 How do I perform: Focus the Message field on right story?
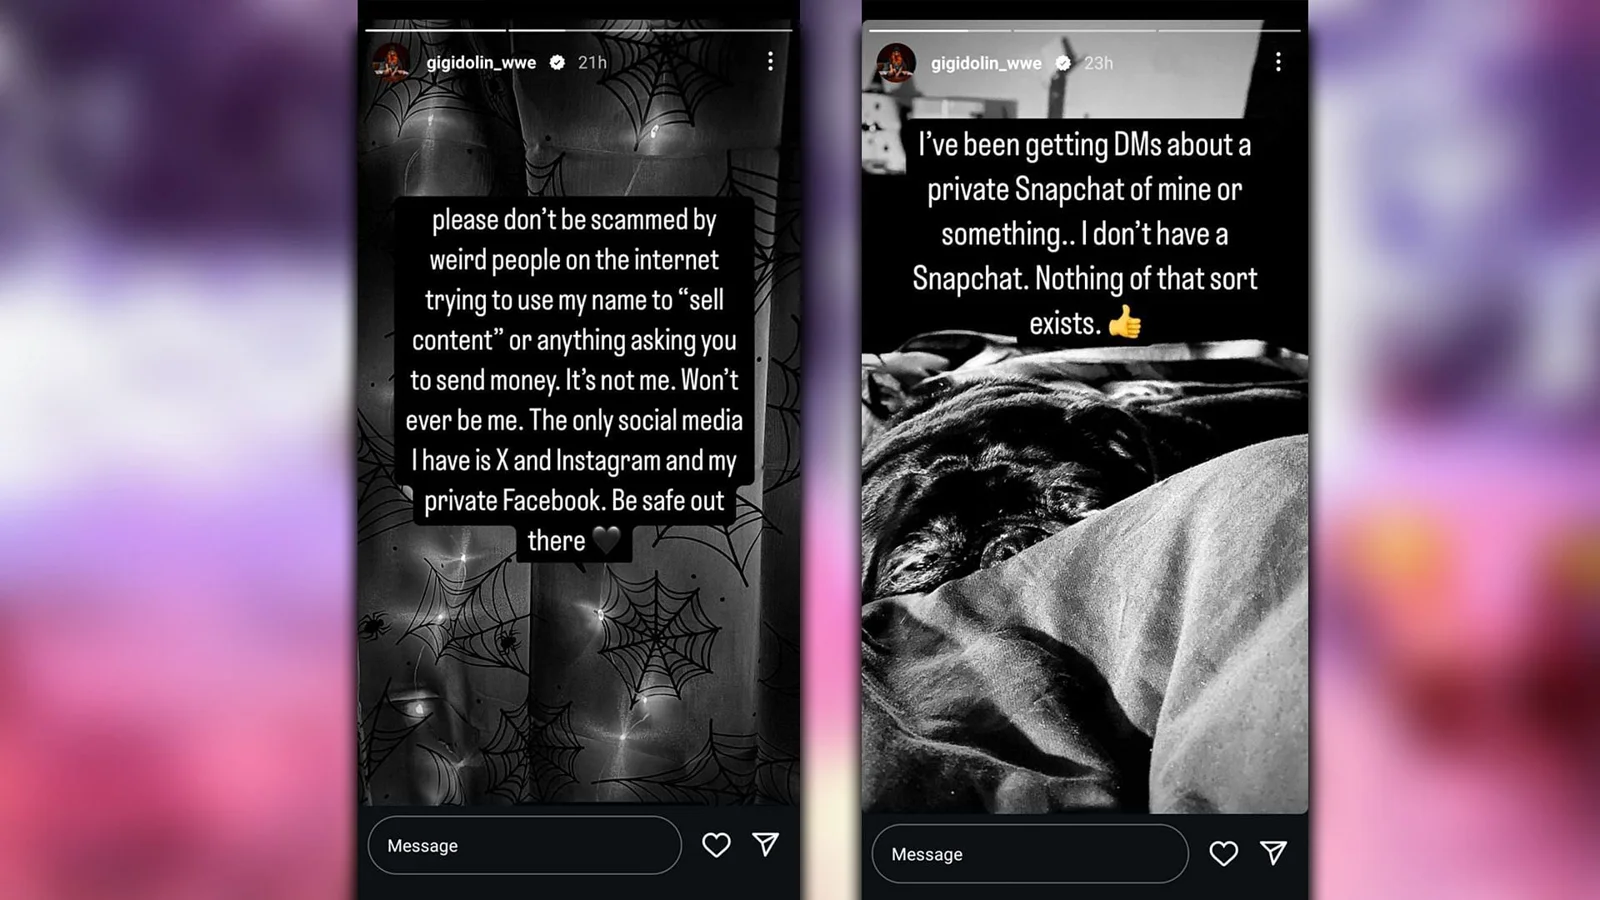tap(1030, 854)
